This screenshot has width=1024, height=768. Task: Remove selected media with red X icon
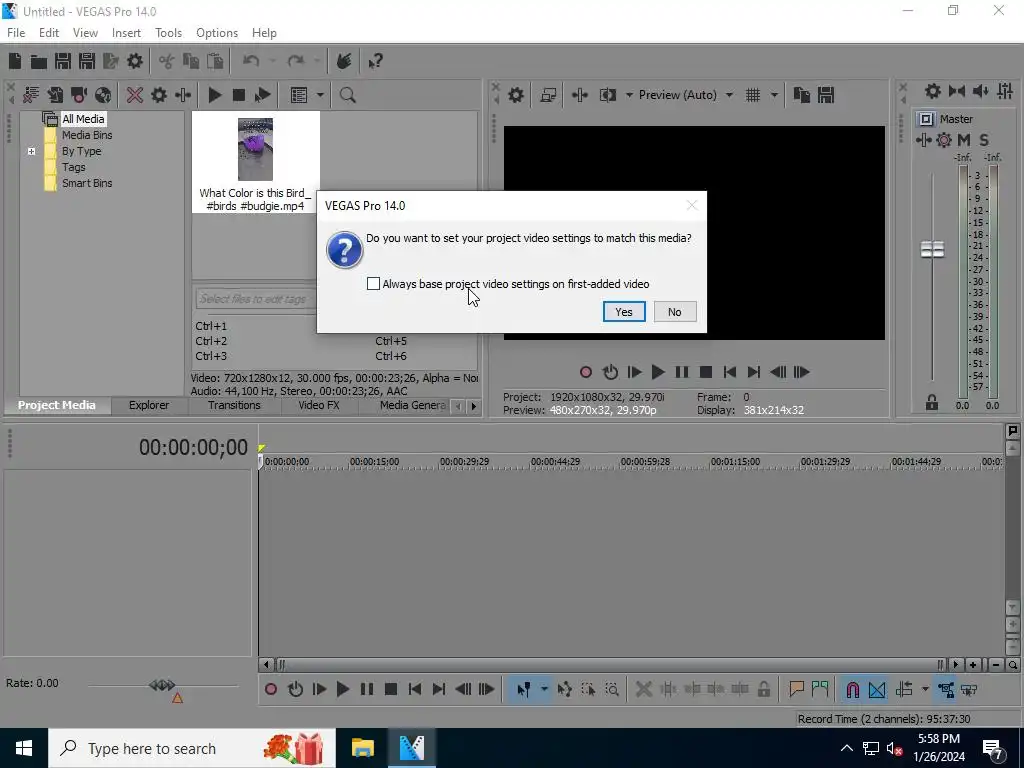[135, 95]
